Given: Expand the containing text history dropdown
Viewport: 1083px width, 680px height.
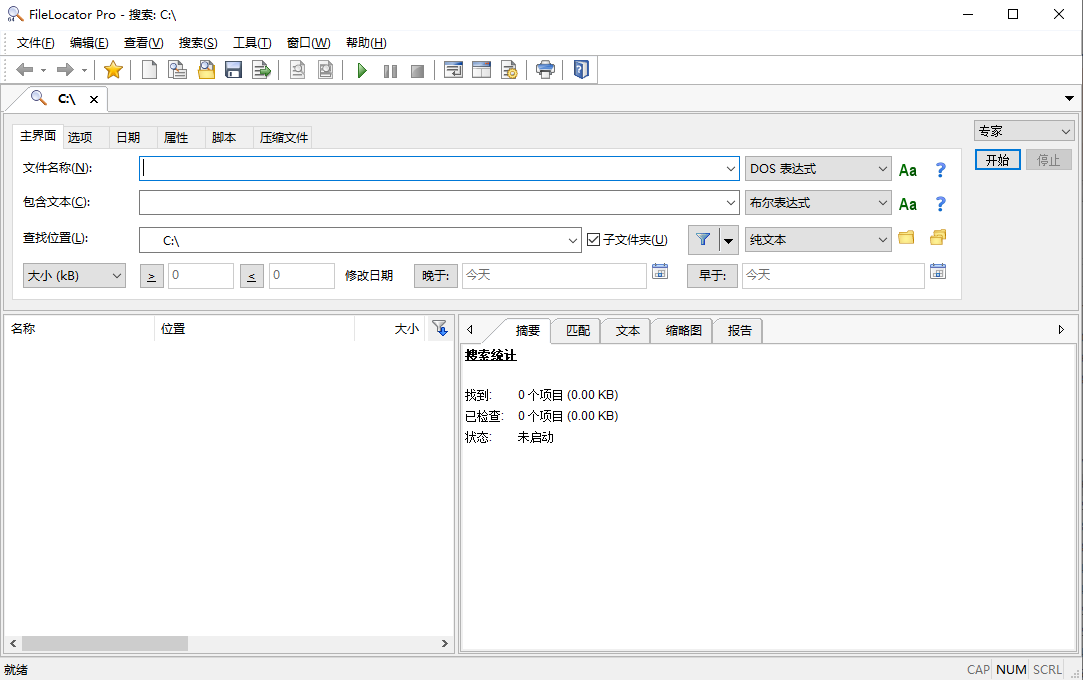Looking at the screenshot, I should coord(731,203).
